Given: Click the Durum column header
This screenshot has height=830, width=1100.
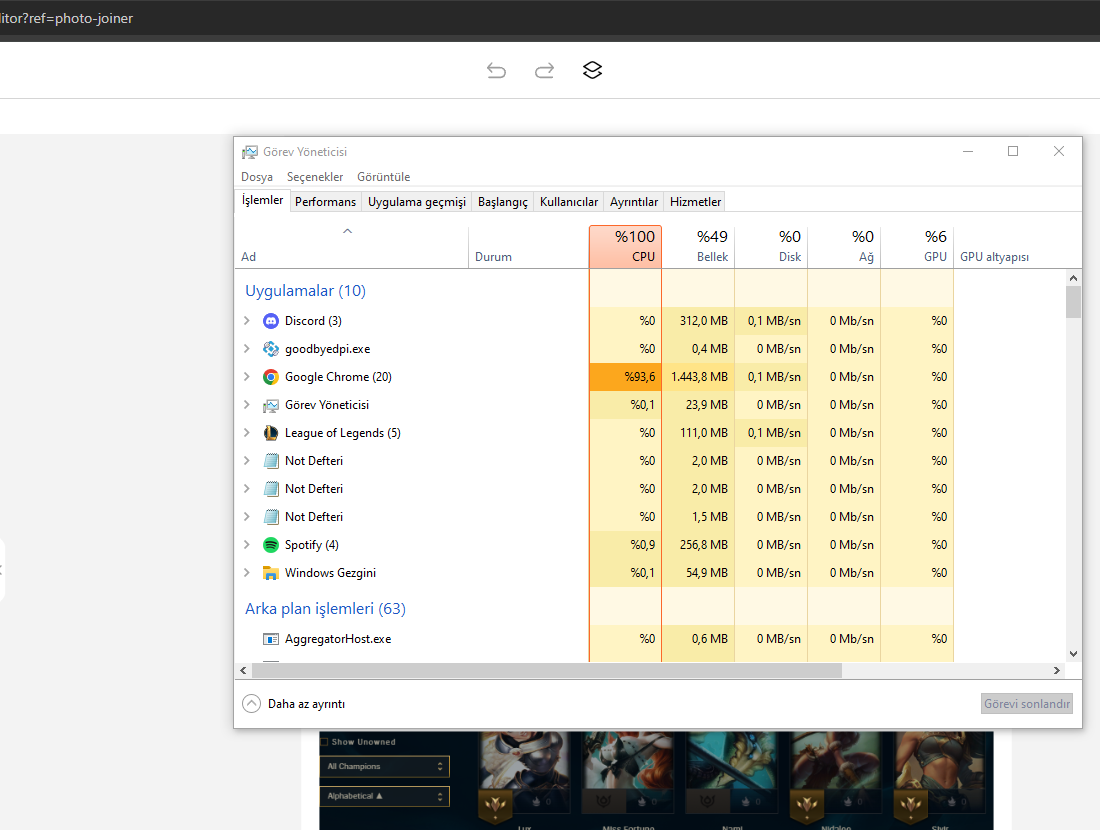Looking at the screenshot, I should [x=529, y=246].
